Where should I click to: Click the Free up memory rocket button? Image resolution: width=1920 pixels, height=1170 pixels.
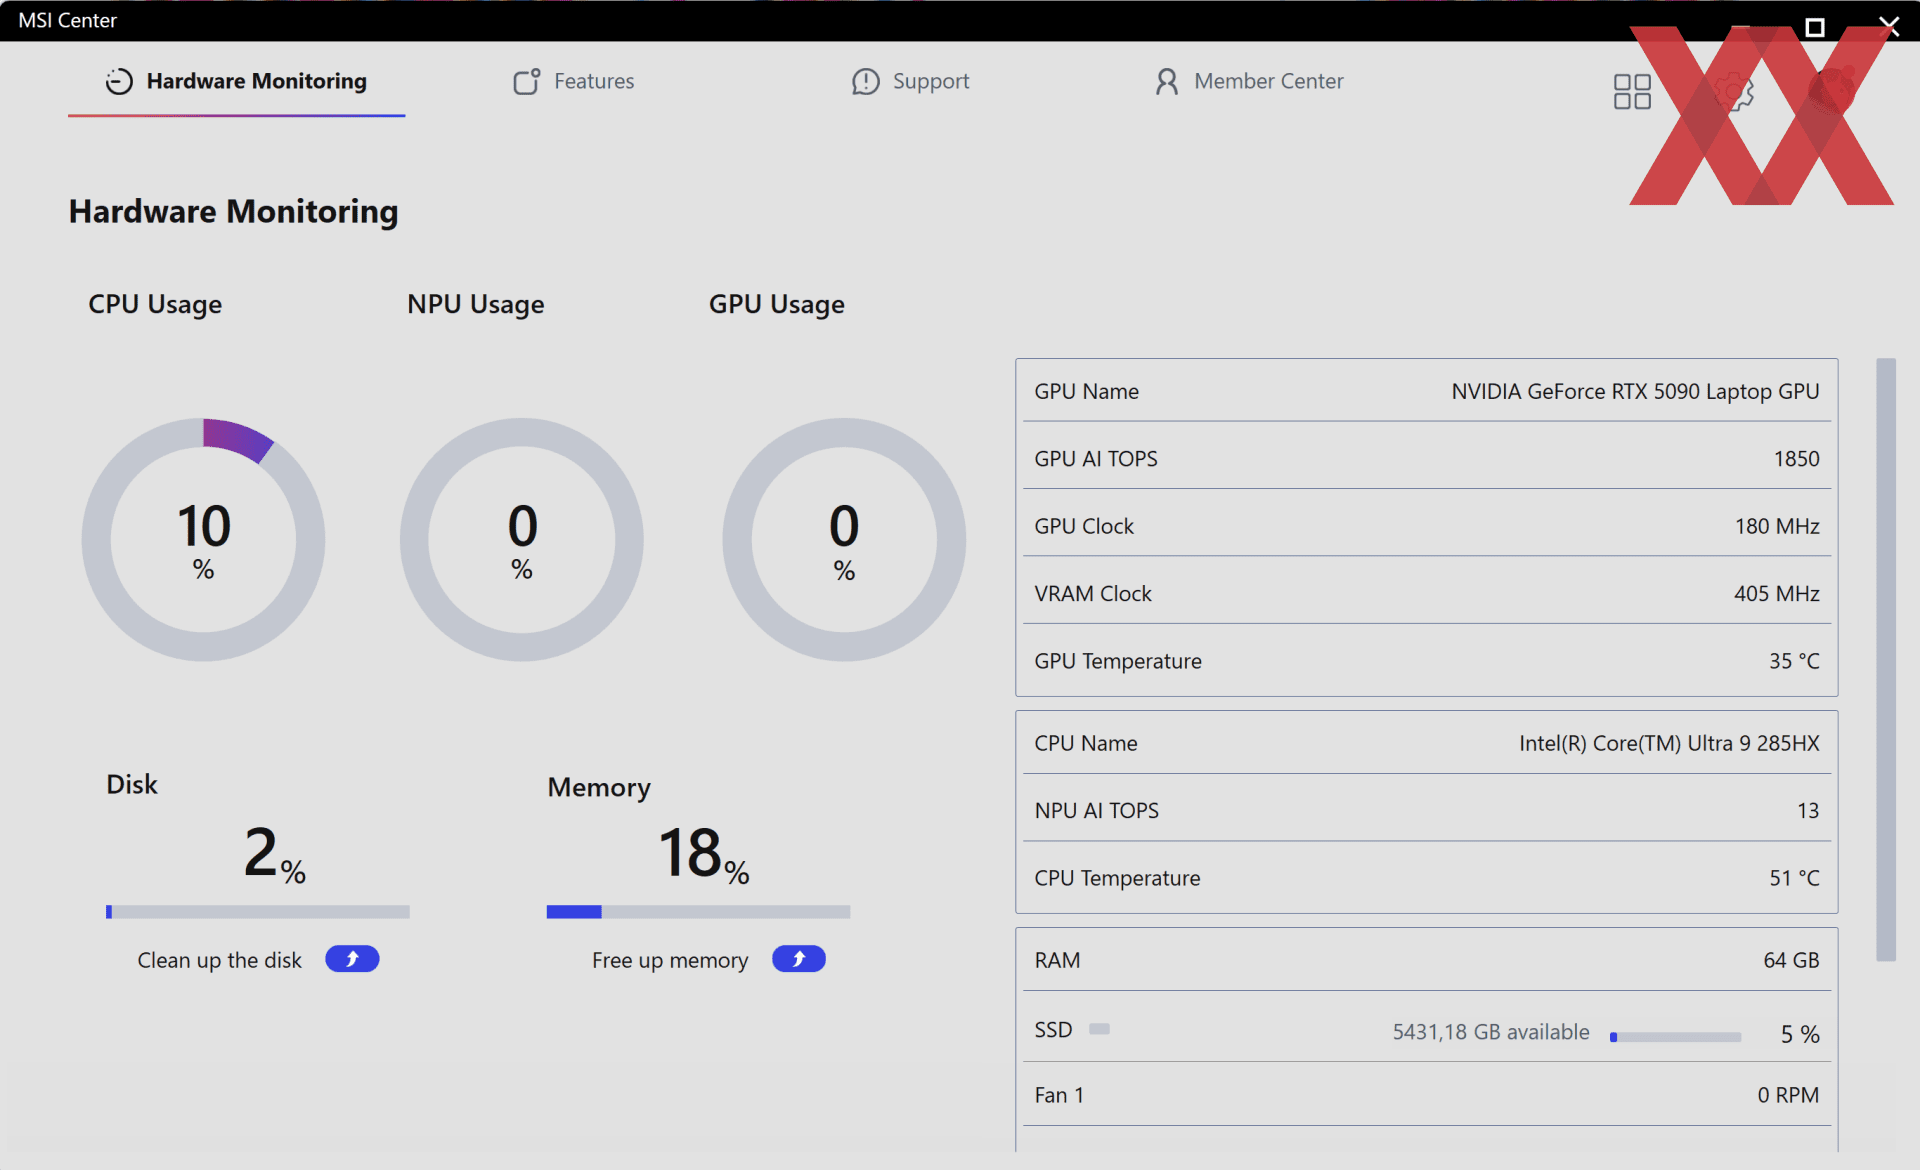[x=799, y=959]
